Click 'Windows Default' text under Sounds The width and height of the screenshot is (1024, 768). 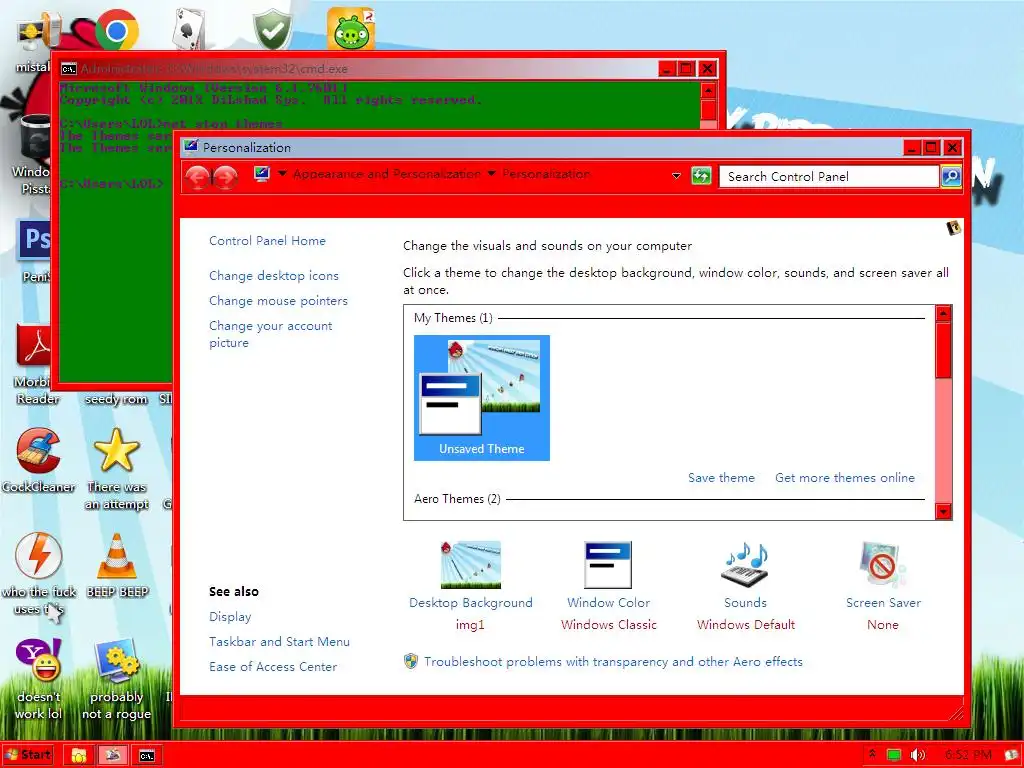click(746, 624)
